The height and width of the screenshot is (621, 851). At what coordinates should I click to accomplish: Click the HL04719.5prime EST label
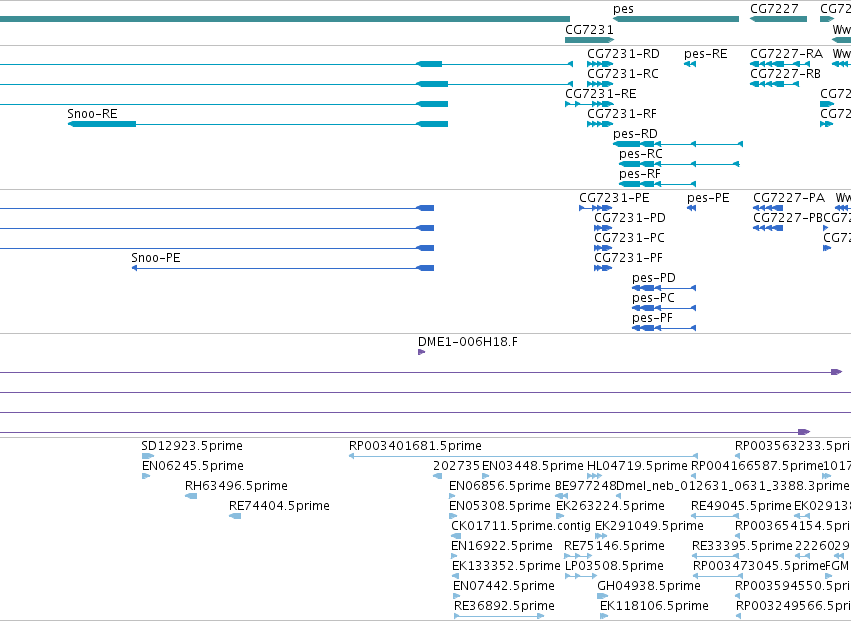point(637,466)
